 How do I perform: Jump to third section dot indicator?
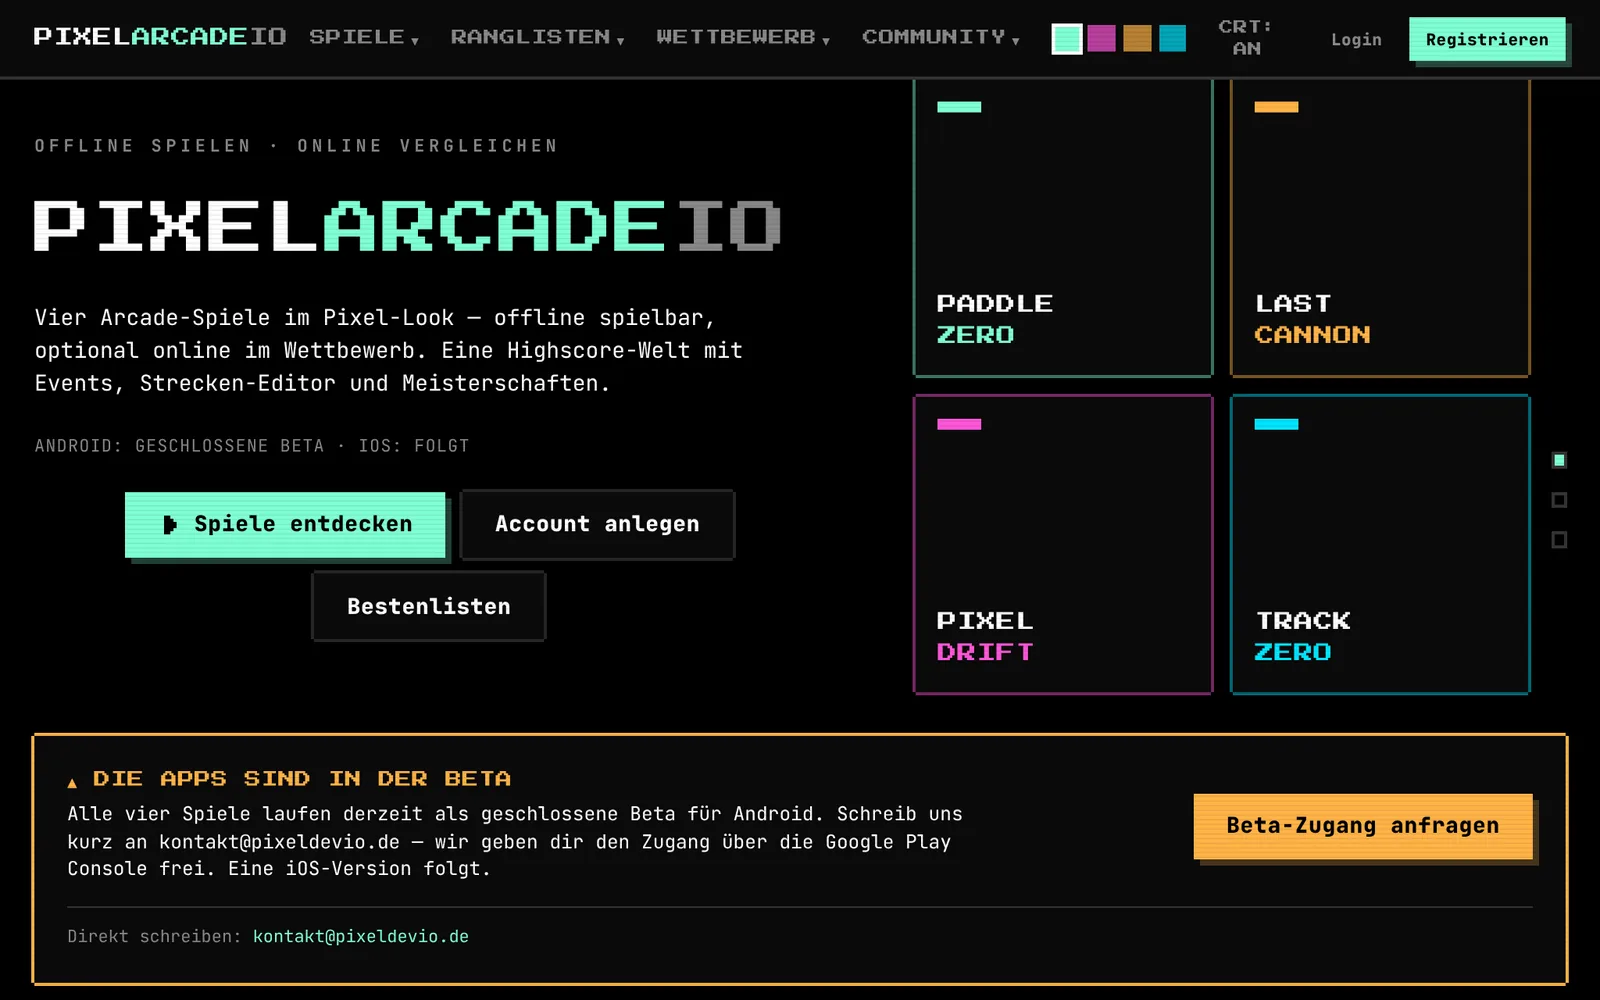pos(1559,540)
